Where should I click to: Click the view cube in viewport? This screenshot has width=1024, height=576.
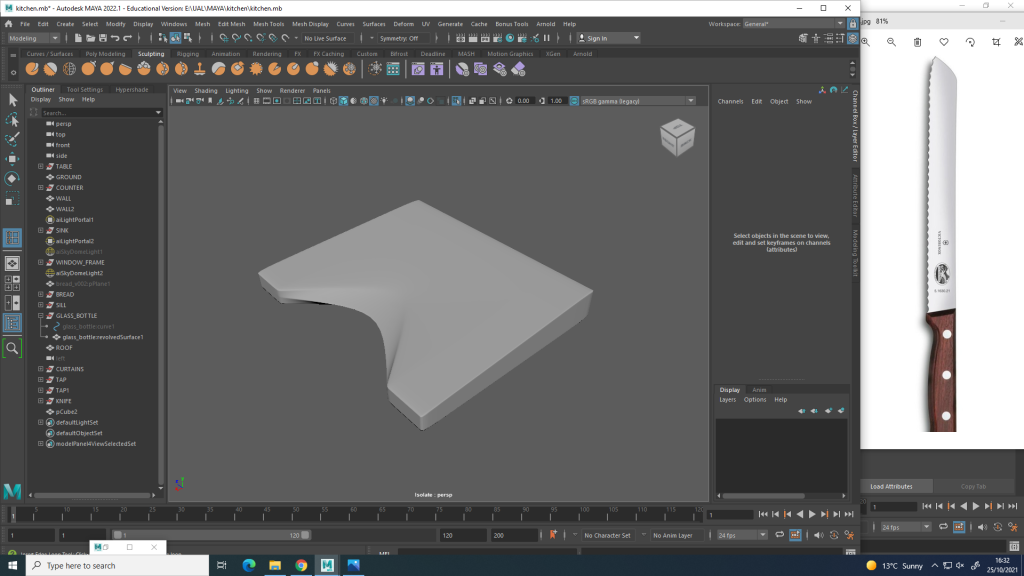click(678, 137)
